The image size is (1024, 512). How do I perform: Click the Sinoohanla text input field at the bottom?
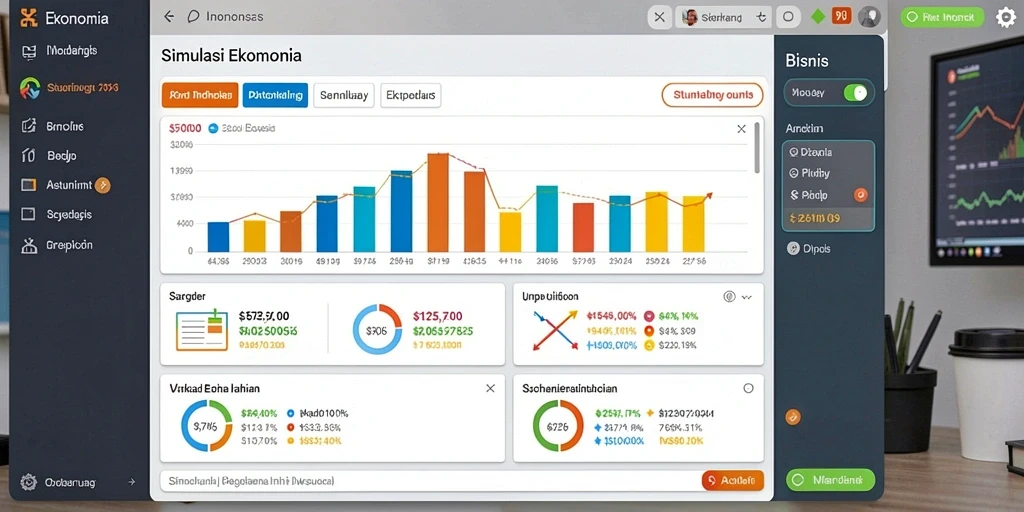(430, 481)
